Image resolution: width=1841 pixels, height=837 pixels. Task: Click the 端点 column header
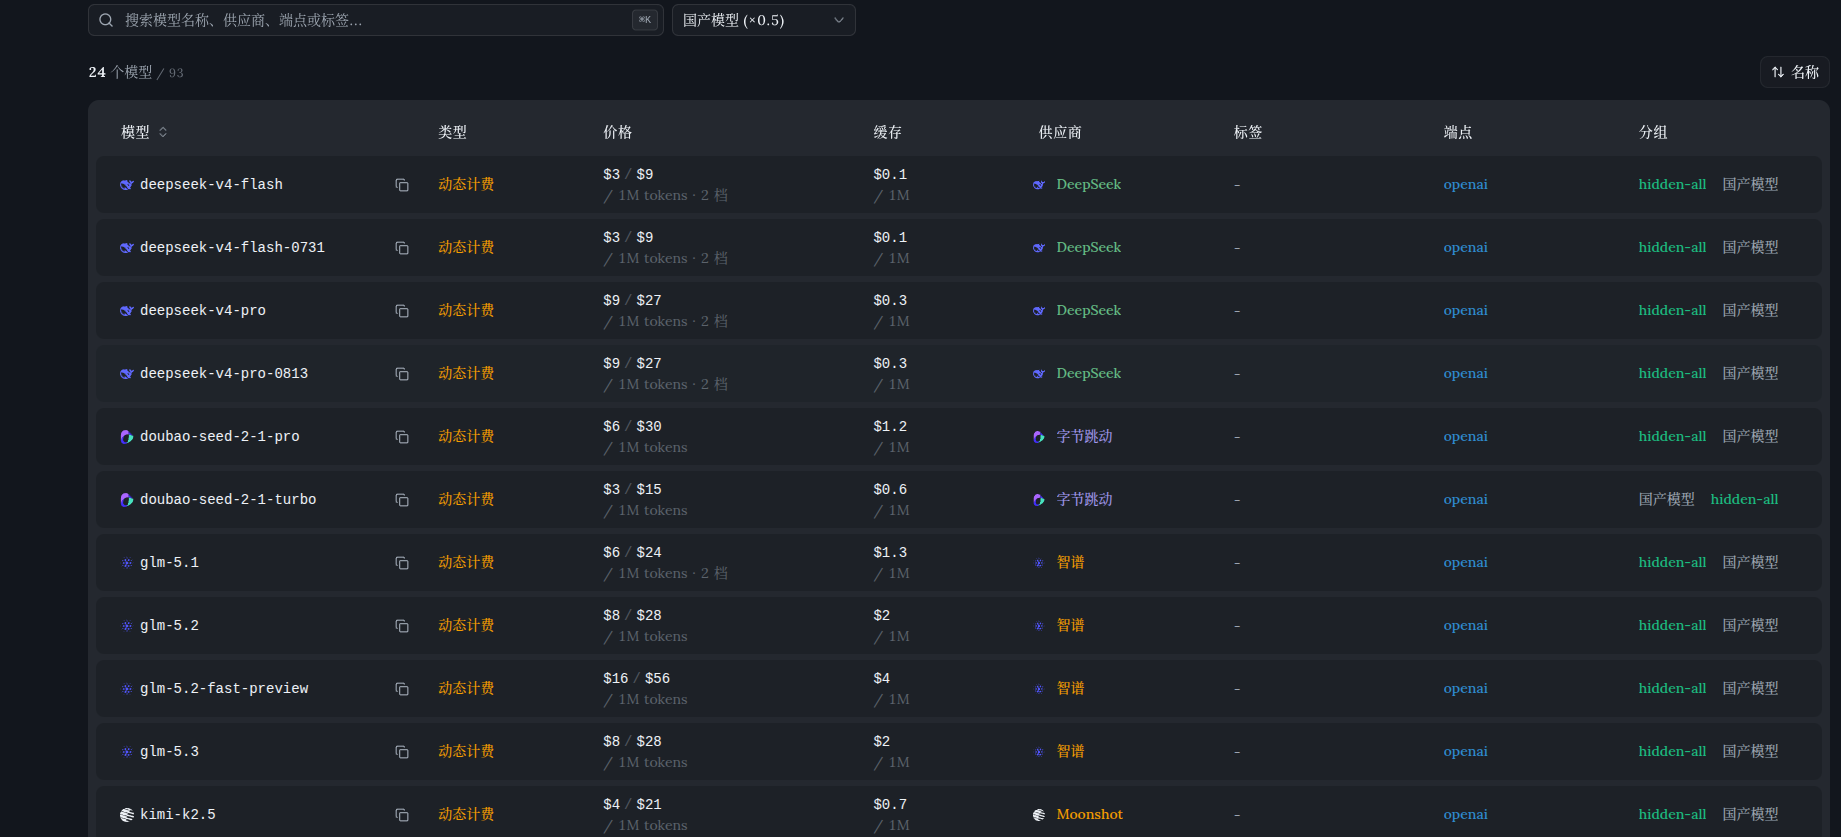coord(1458,132)
